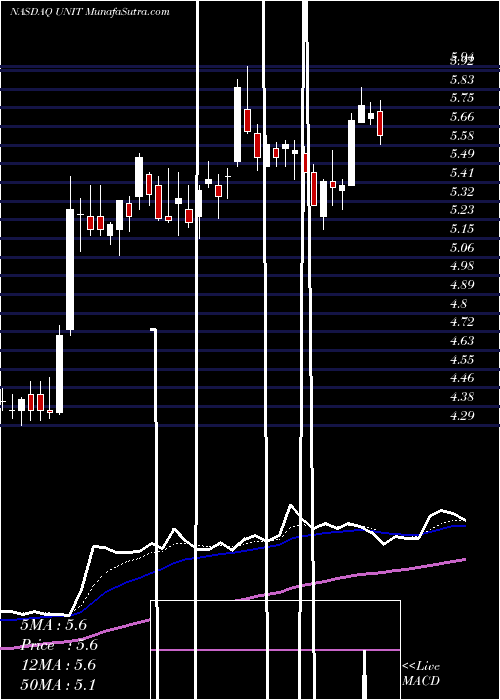Click the MACD label
The image size is (500, 700).
421,681
